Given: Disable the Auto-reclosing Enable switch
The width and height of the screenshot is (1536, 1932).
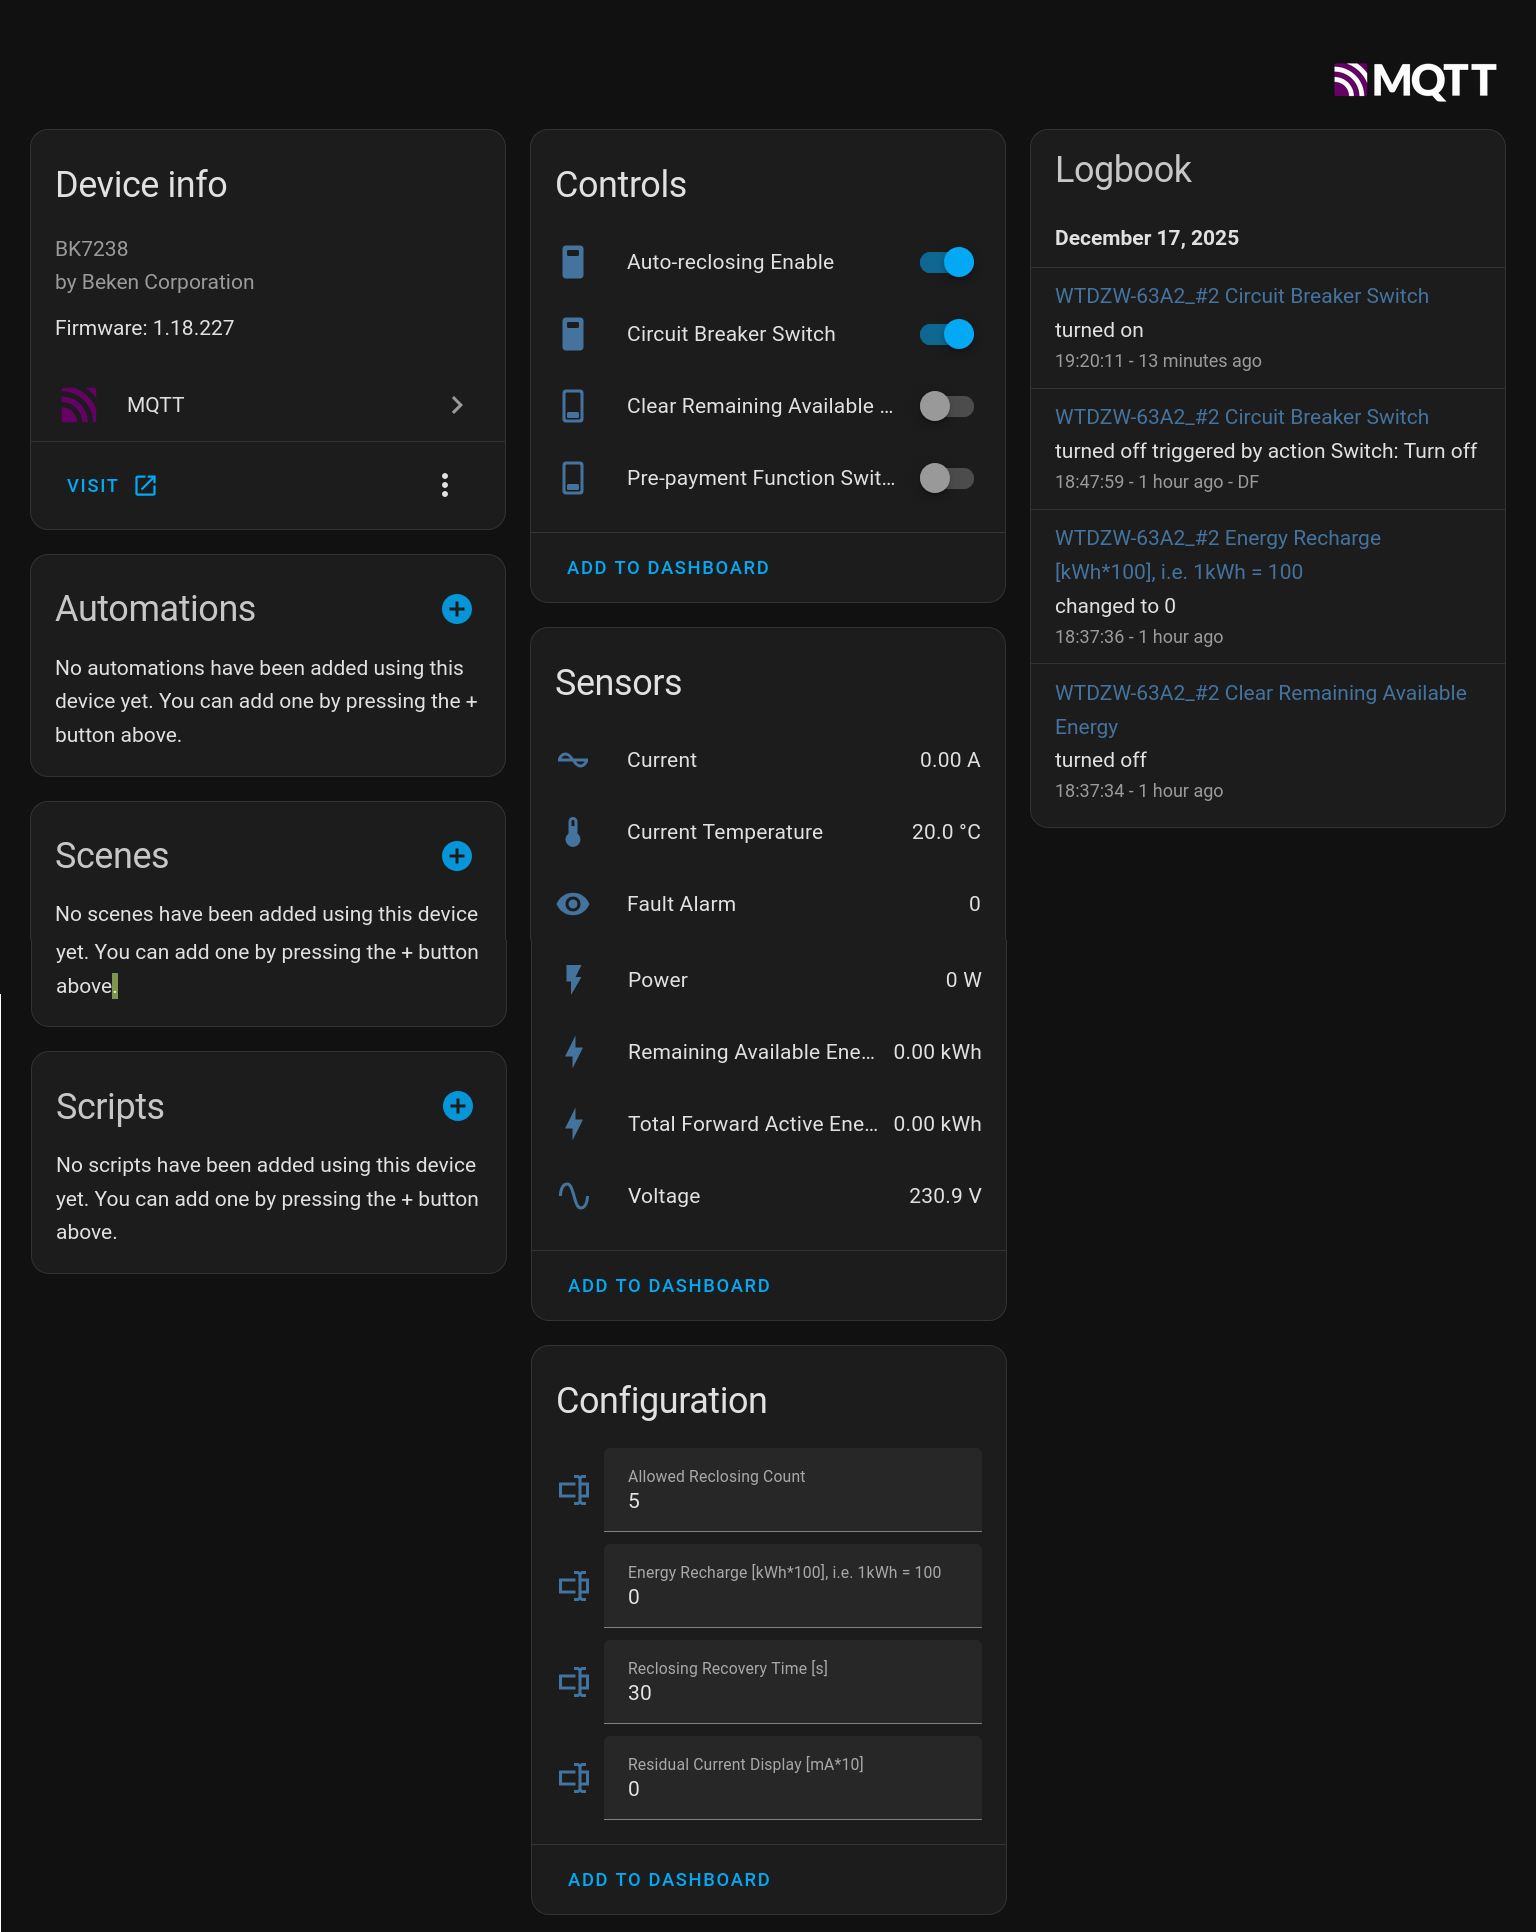Looking at the screenshot, I should pos(946,262).
